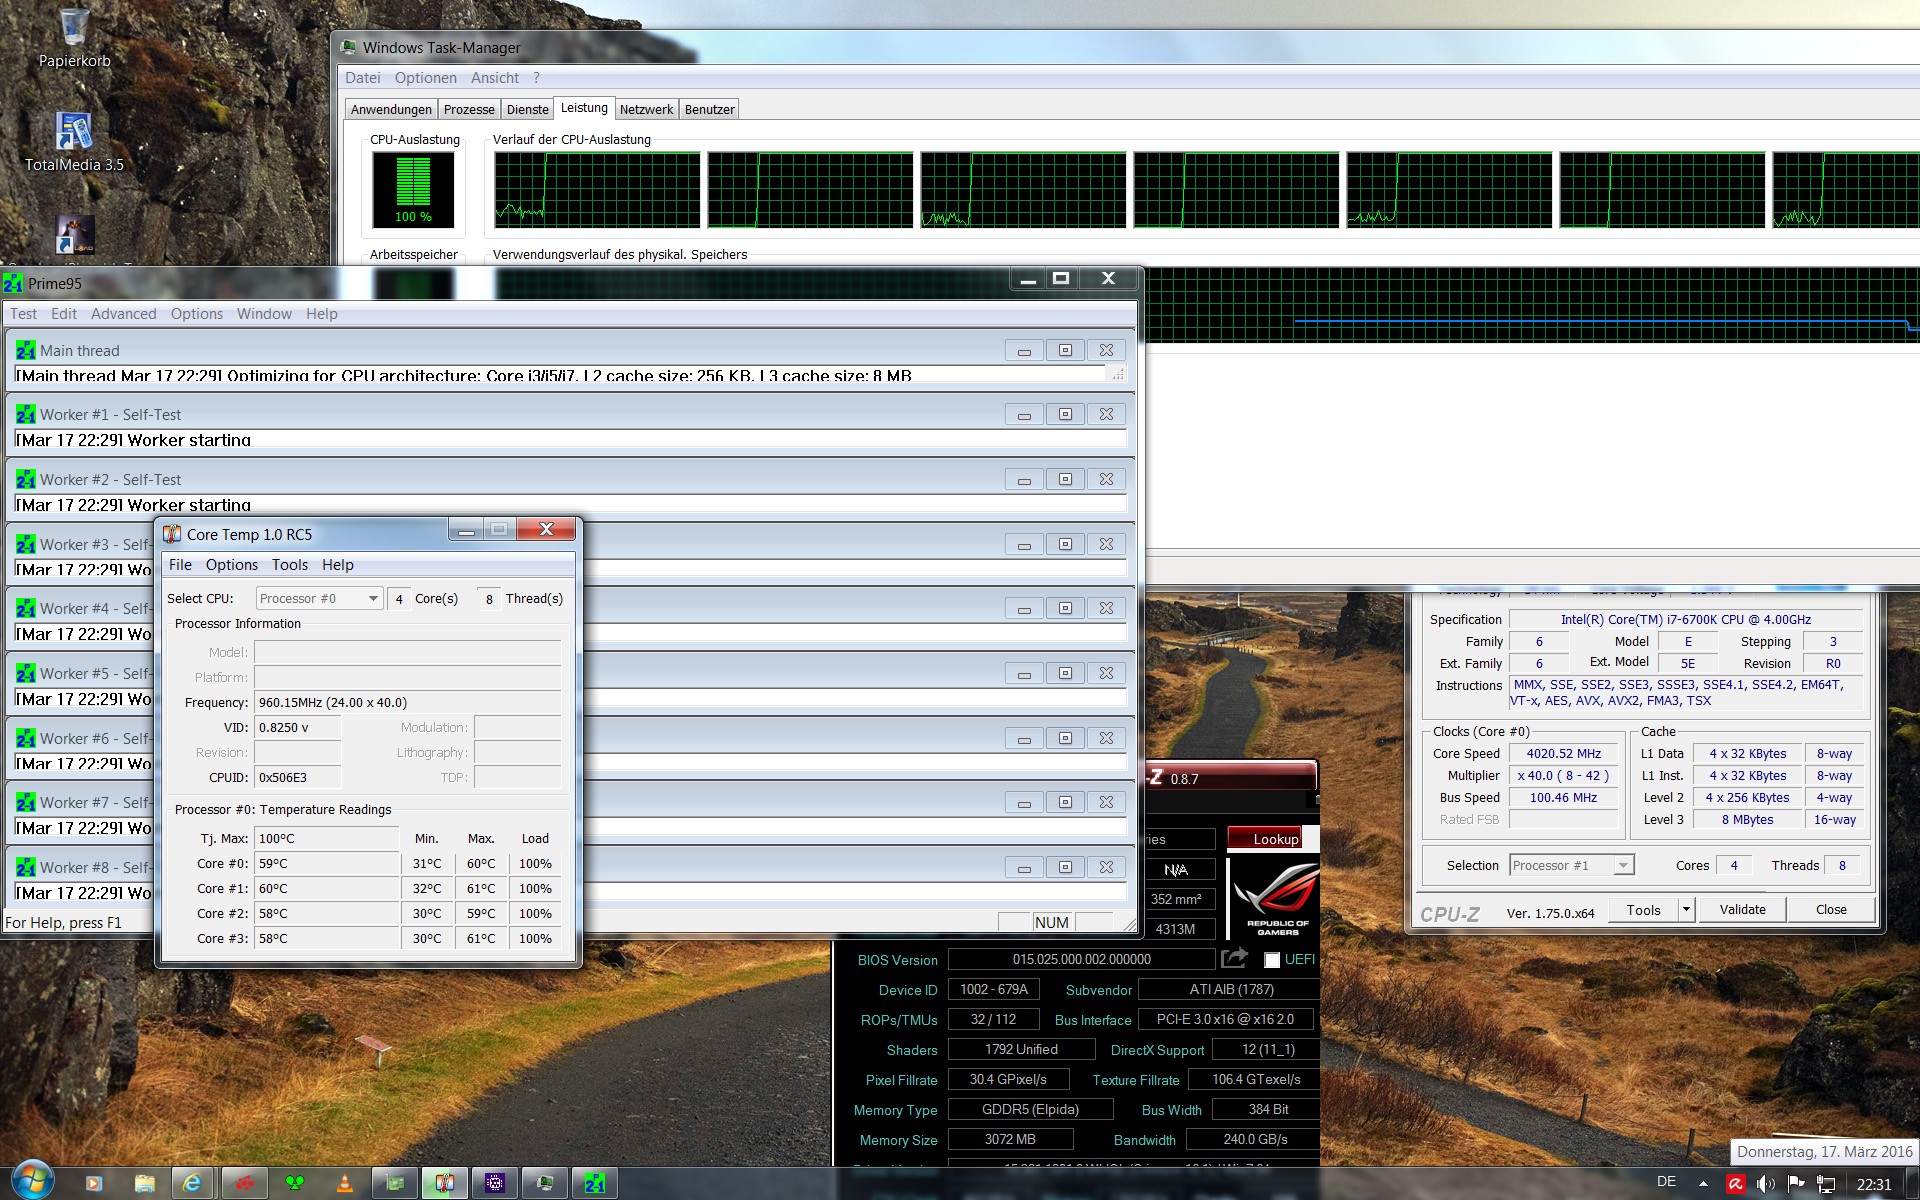
Task: Click Internet Explorer taskbar icon
Action: (x=192, y=1183)
